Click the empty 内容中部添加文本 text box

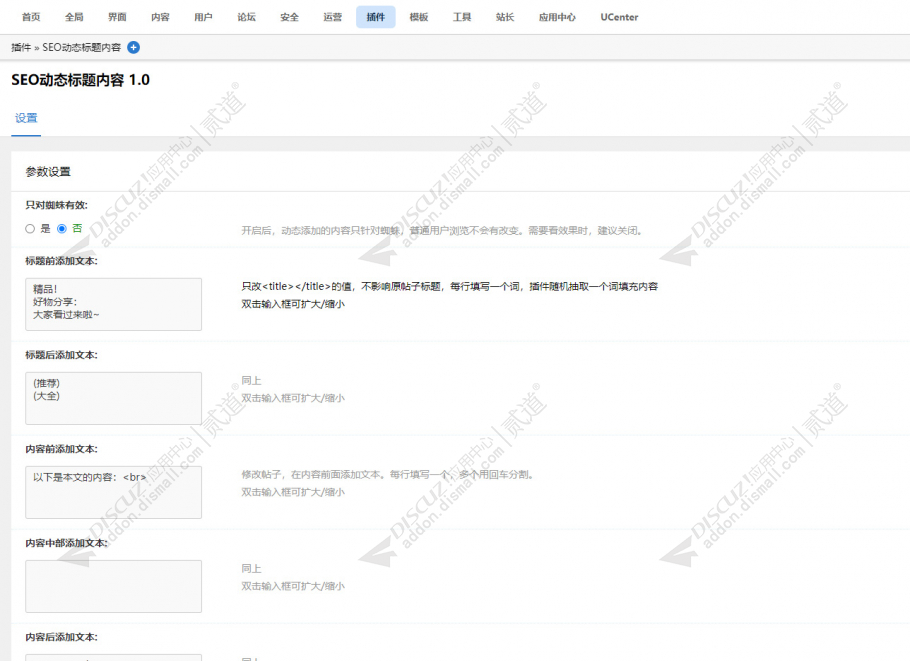tap(114, 586)
